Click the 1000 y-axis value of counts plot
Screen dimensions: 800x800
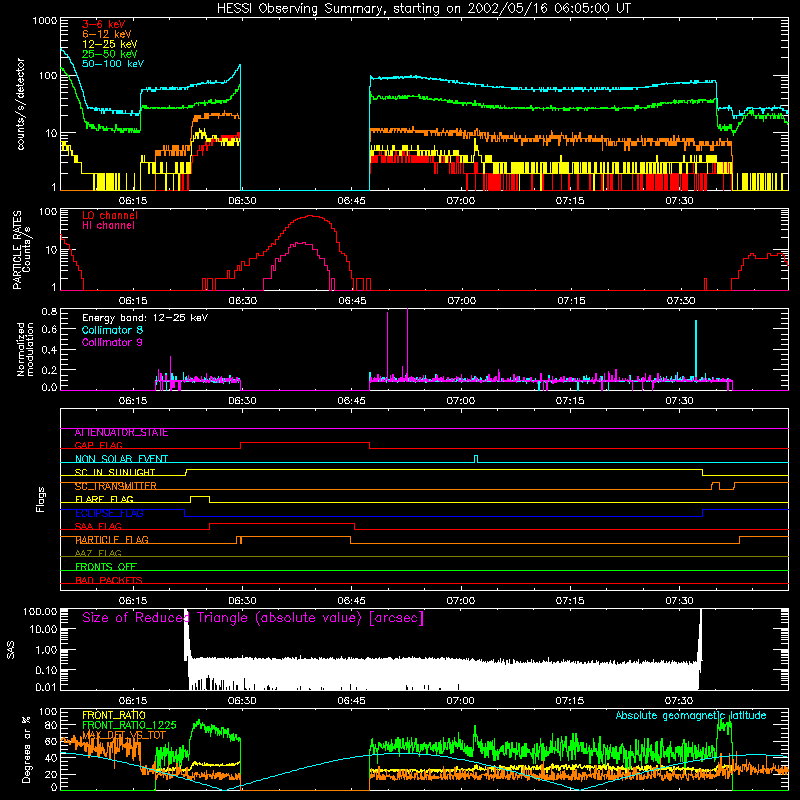pyautogui.click(x=44, y=21)
